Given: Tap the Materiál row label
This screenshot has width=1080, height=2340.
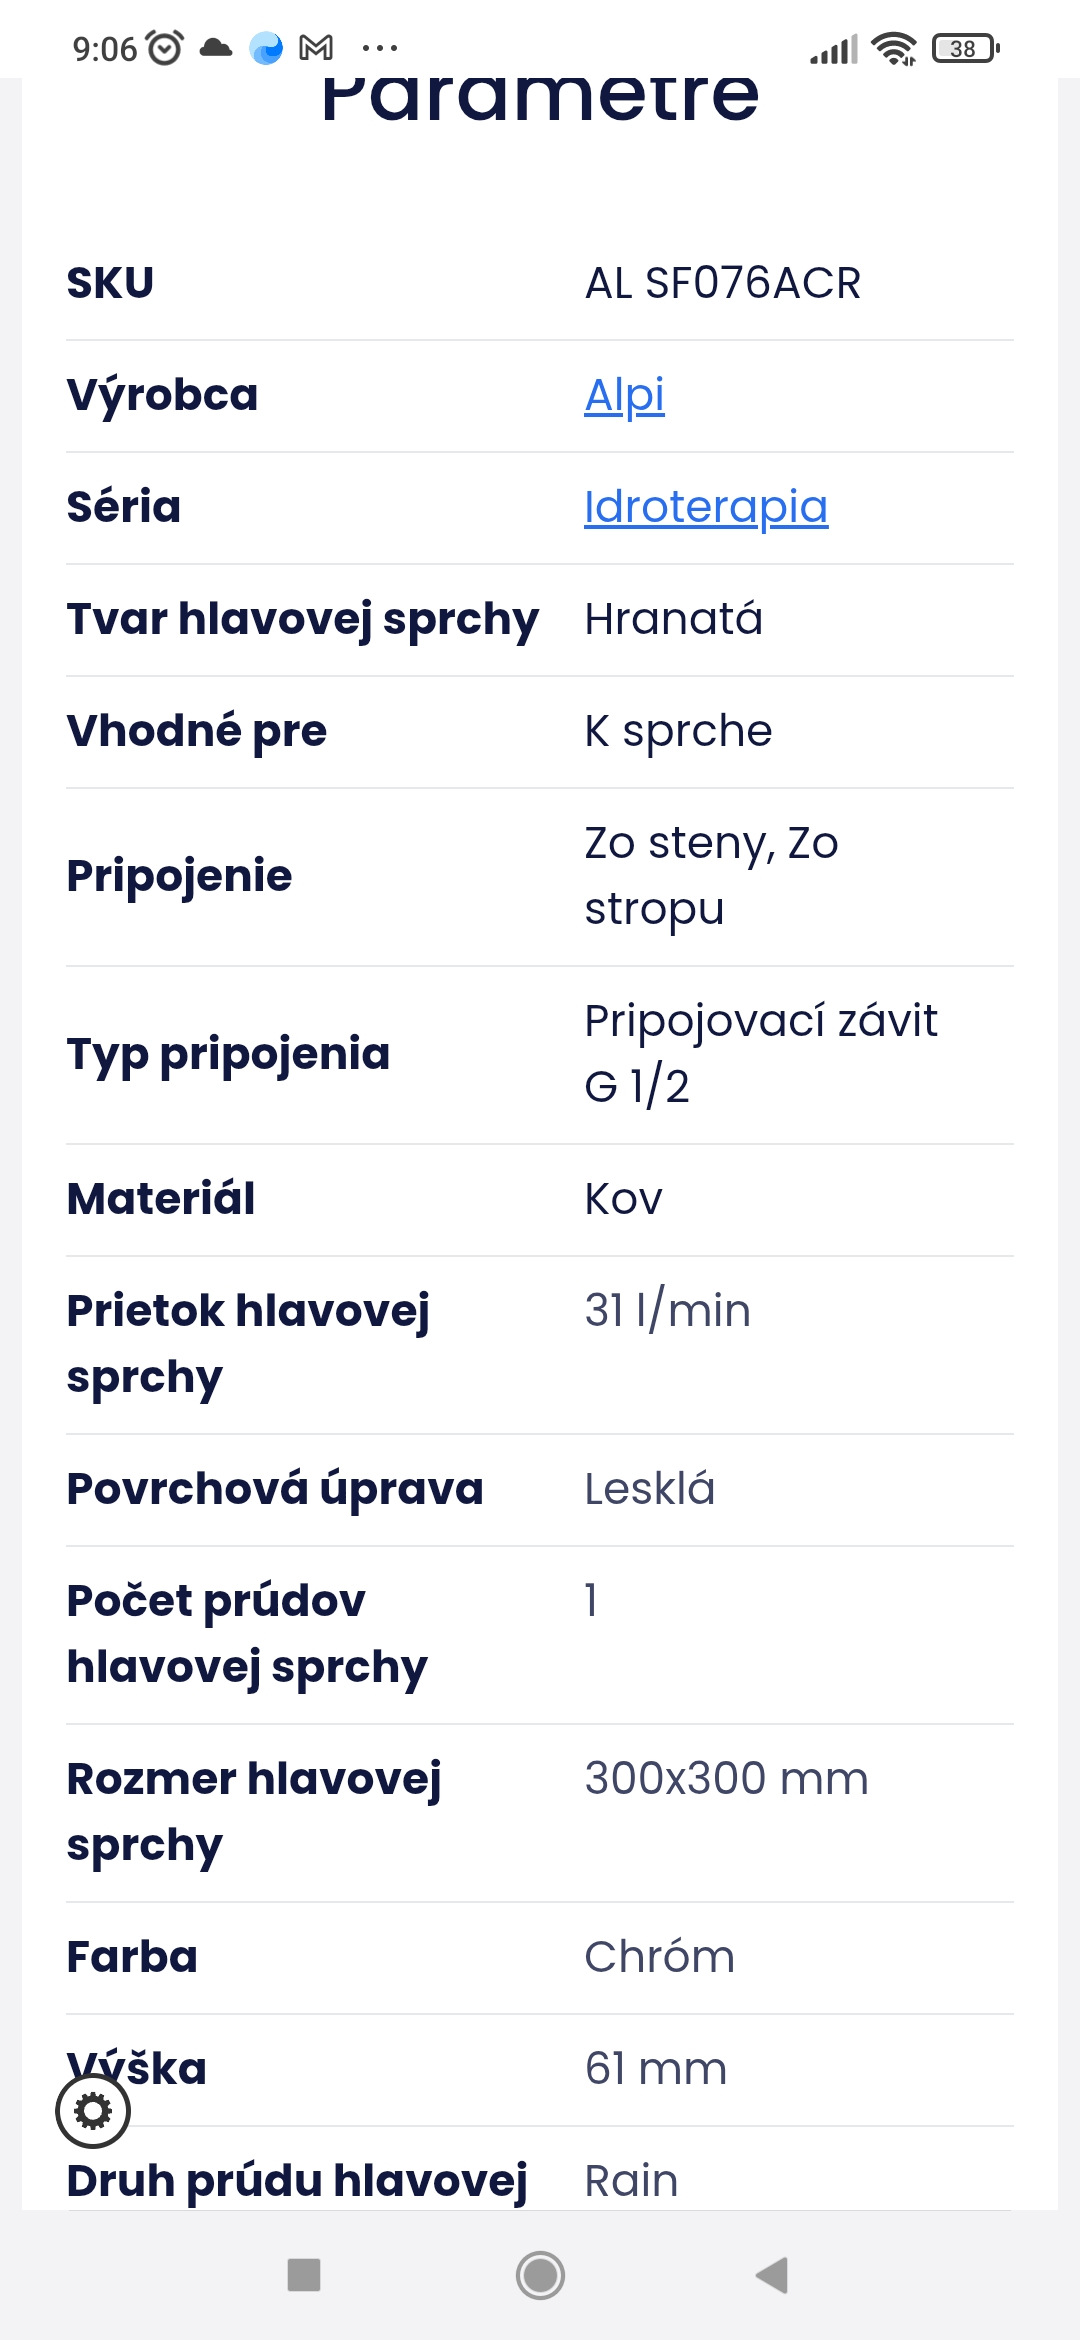Looking at the screenshot, I should 161,1199.
